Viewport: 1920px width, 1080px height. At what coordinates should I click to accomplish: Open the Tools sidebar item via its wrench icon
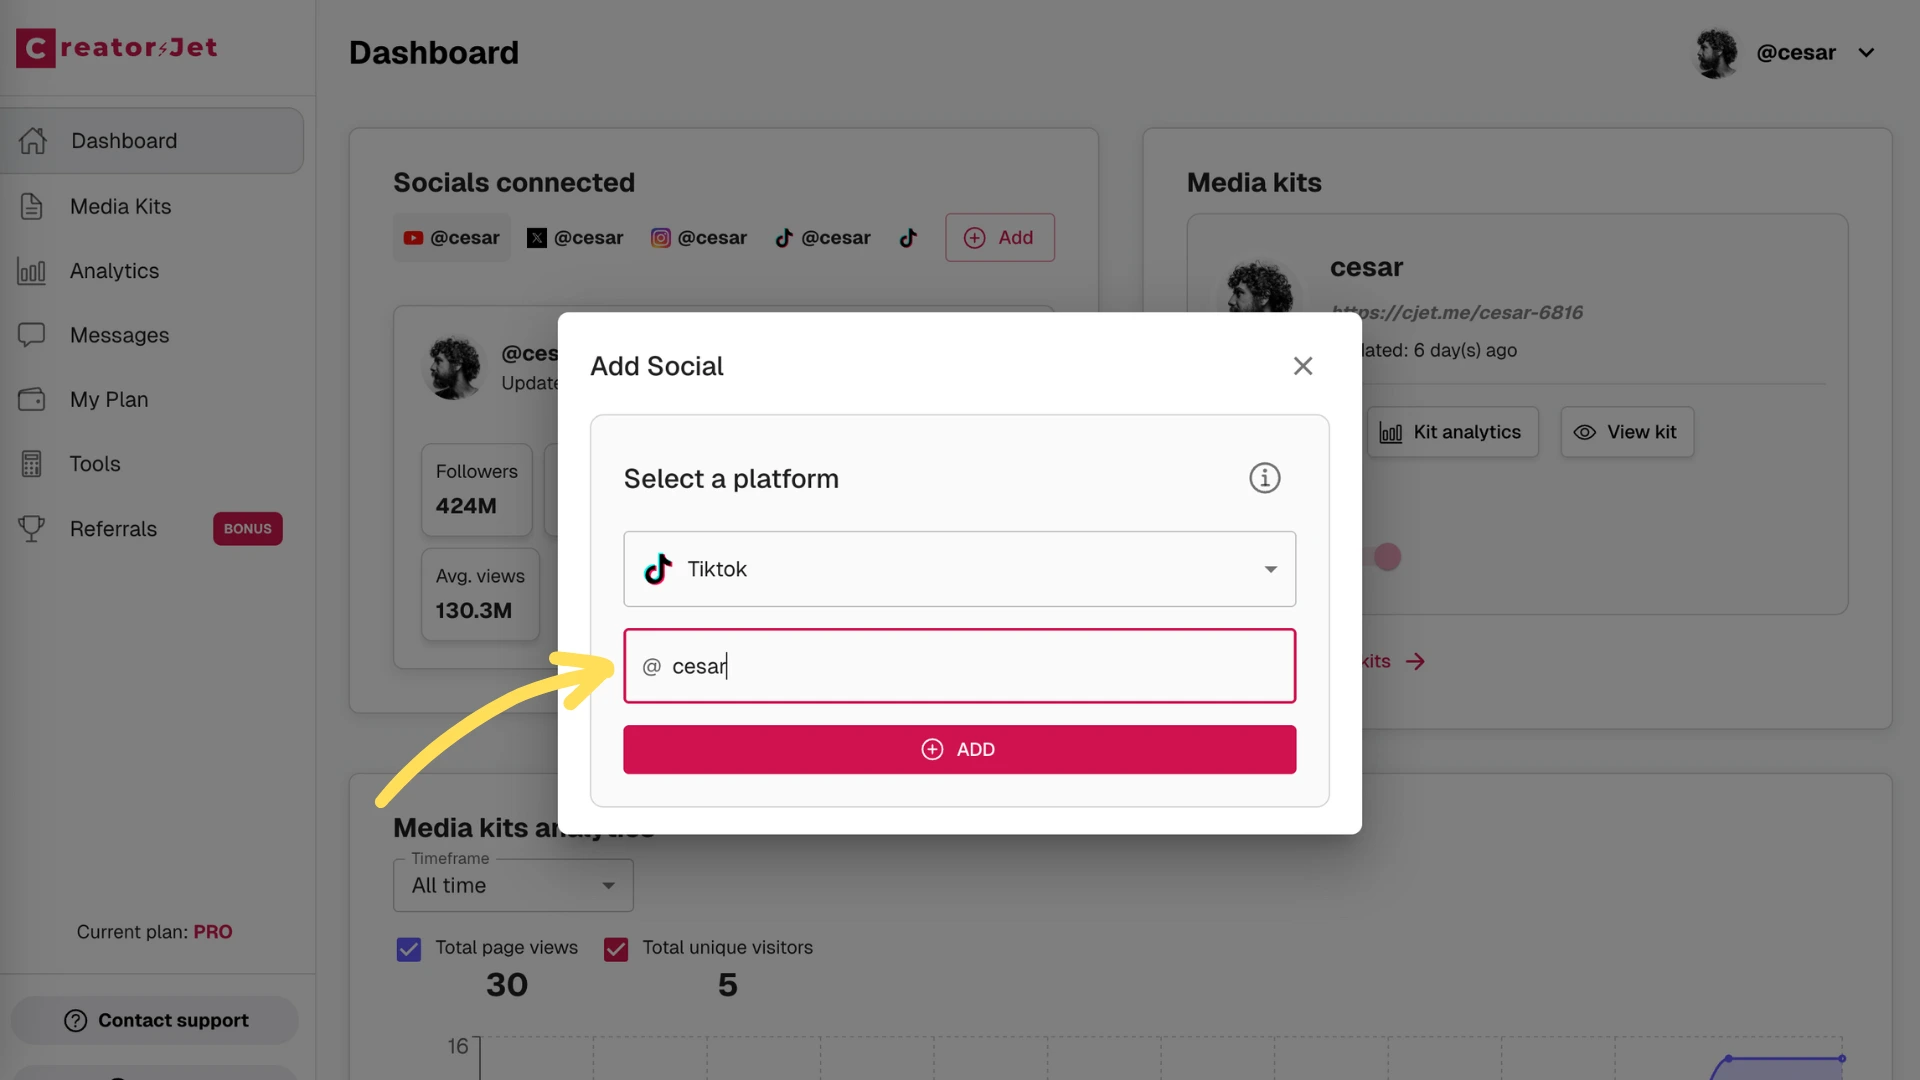pos(32,463)
